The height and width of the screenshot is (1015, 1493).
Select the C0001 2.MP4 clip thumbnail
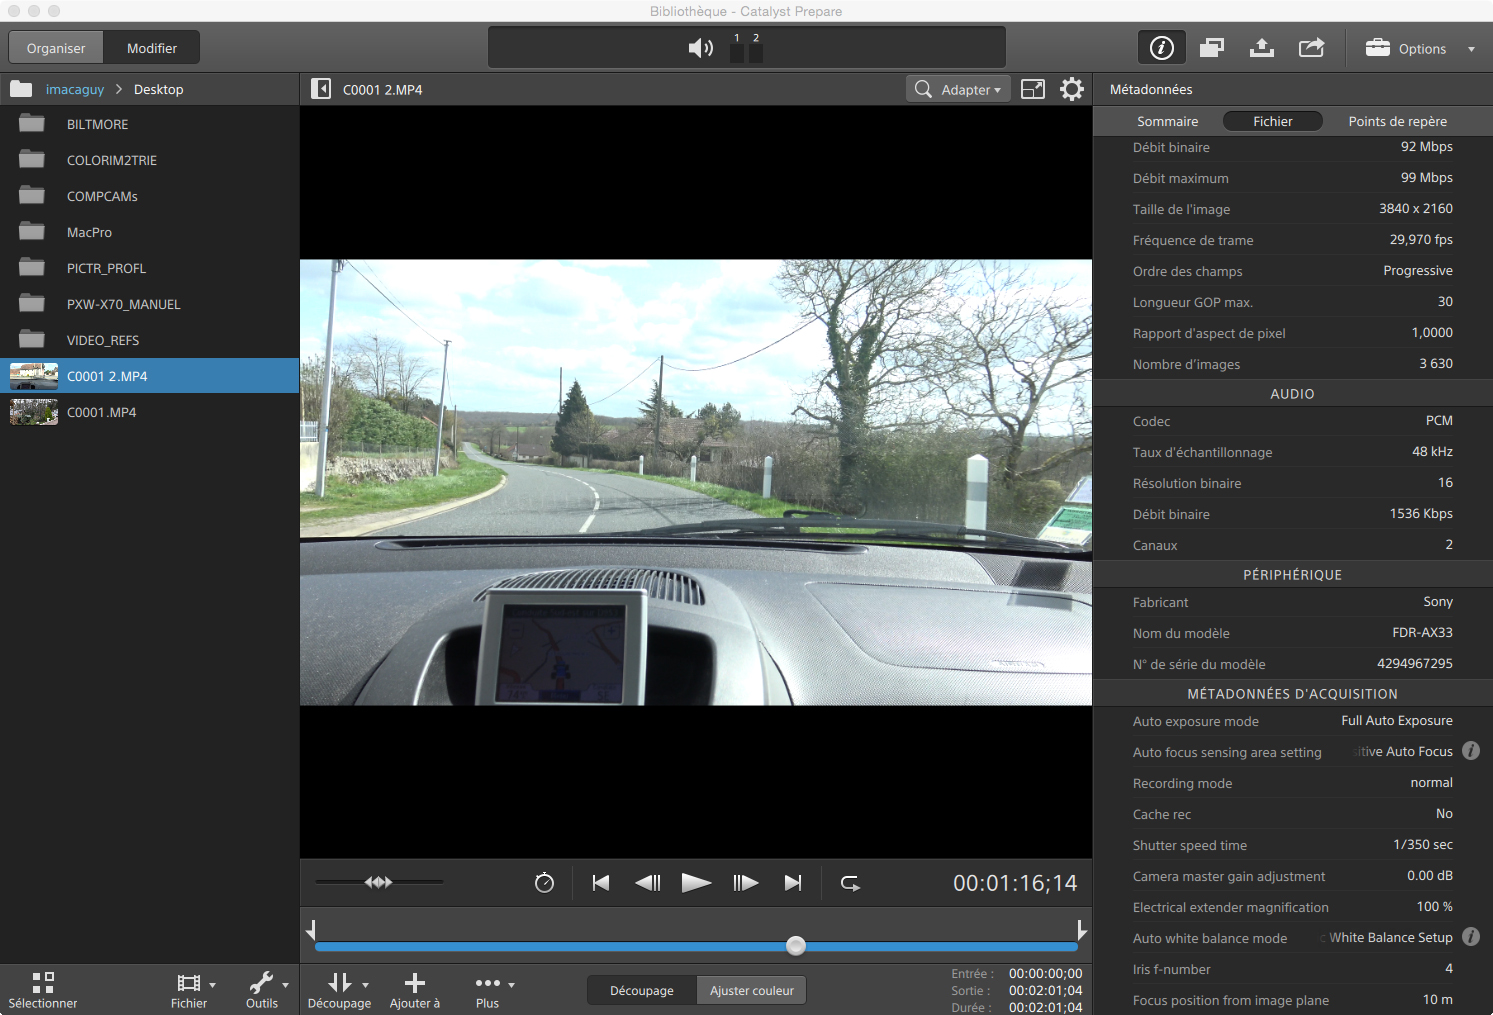34,376
